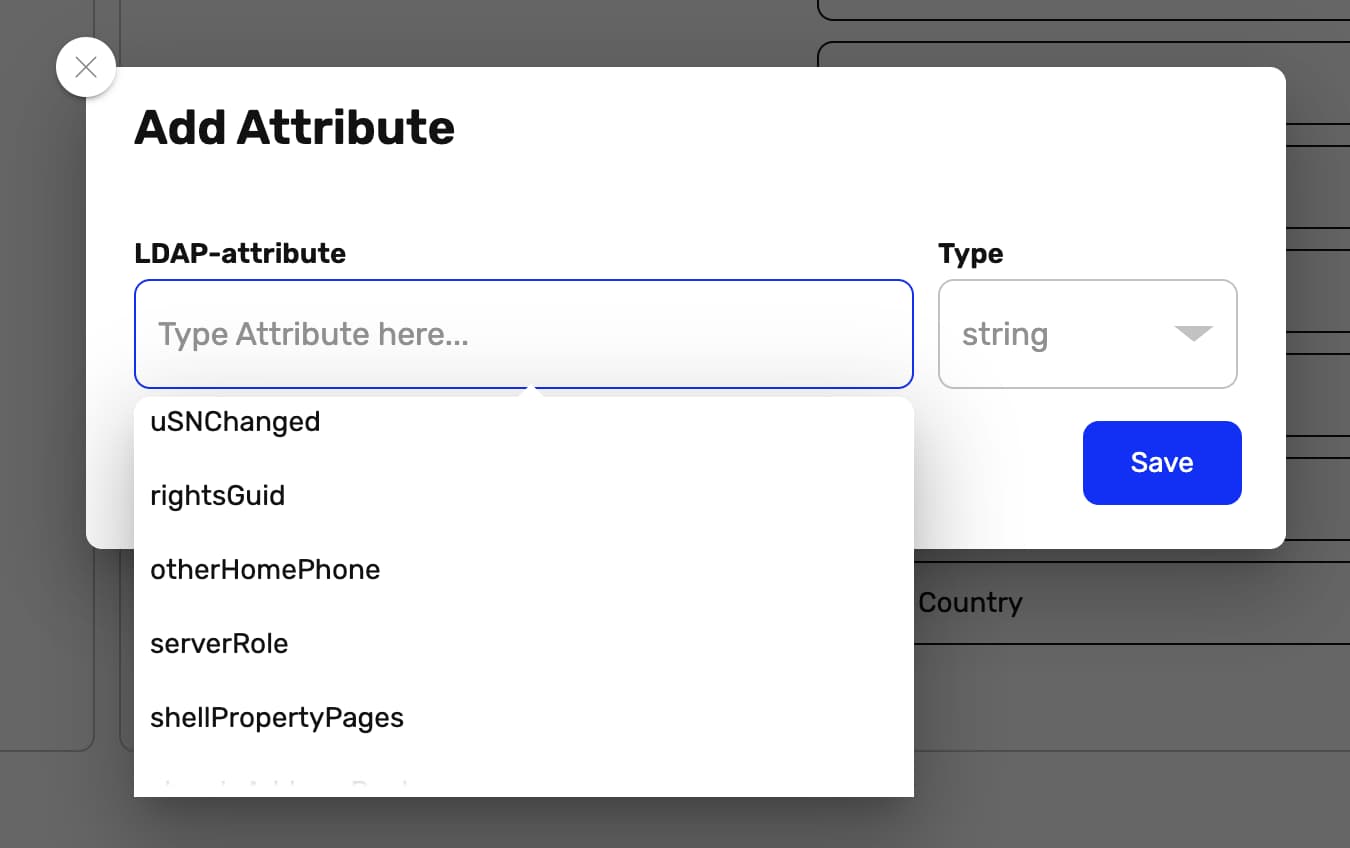Close the Add Attribute dialog with the X icon

(86, 67)
